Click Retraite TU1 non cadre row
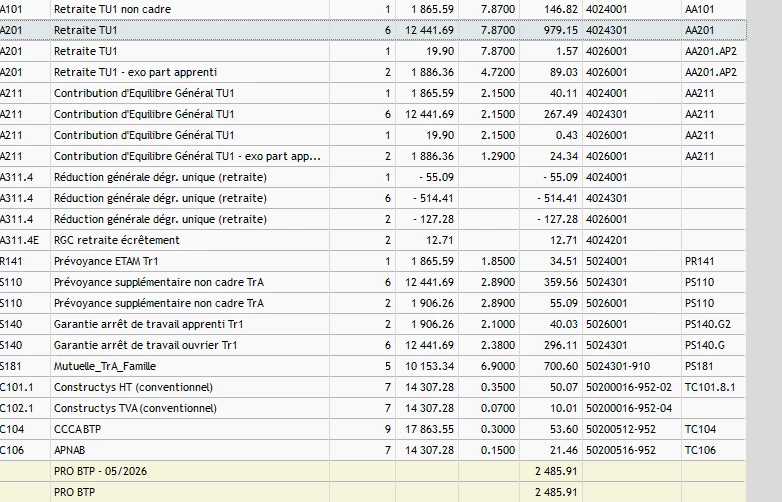The height and width of the screenshot is (502, 782). point(373,9)
